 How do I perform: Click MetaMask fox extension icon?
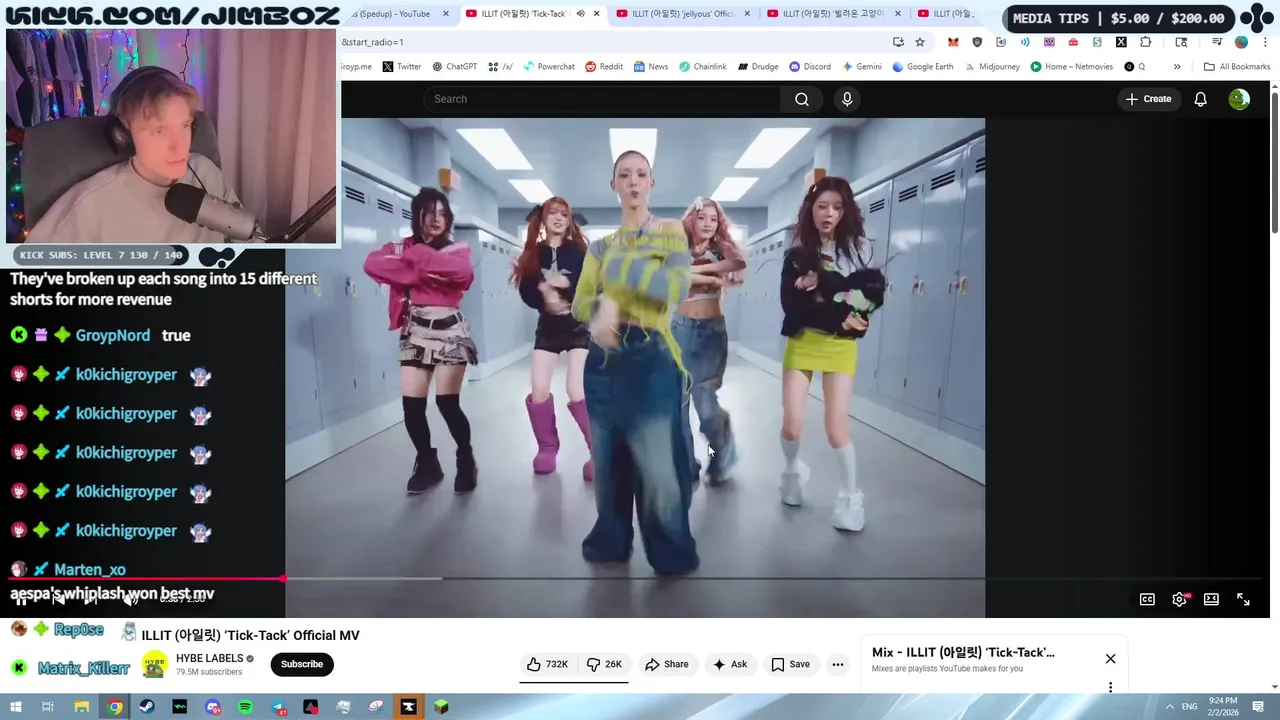pyautogui.click(x=953, y=42)
